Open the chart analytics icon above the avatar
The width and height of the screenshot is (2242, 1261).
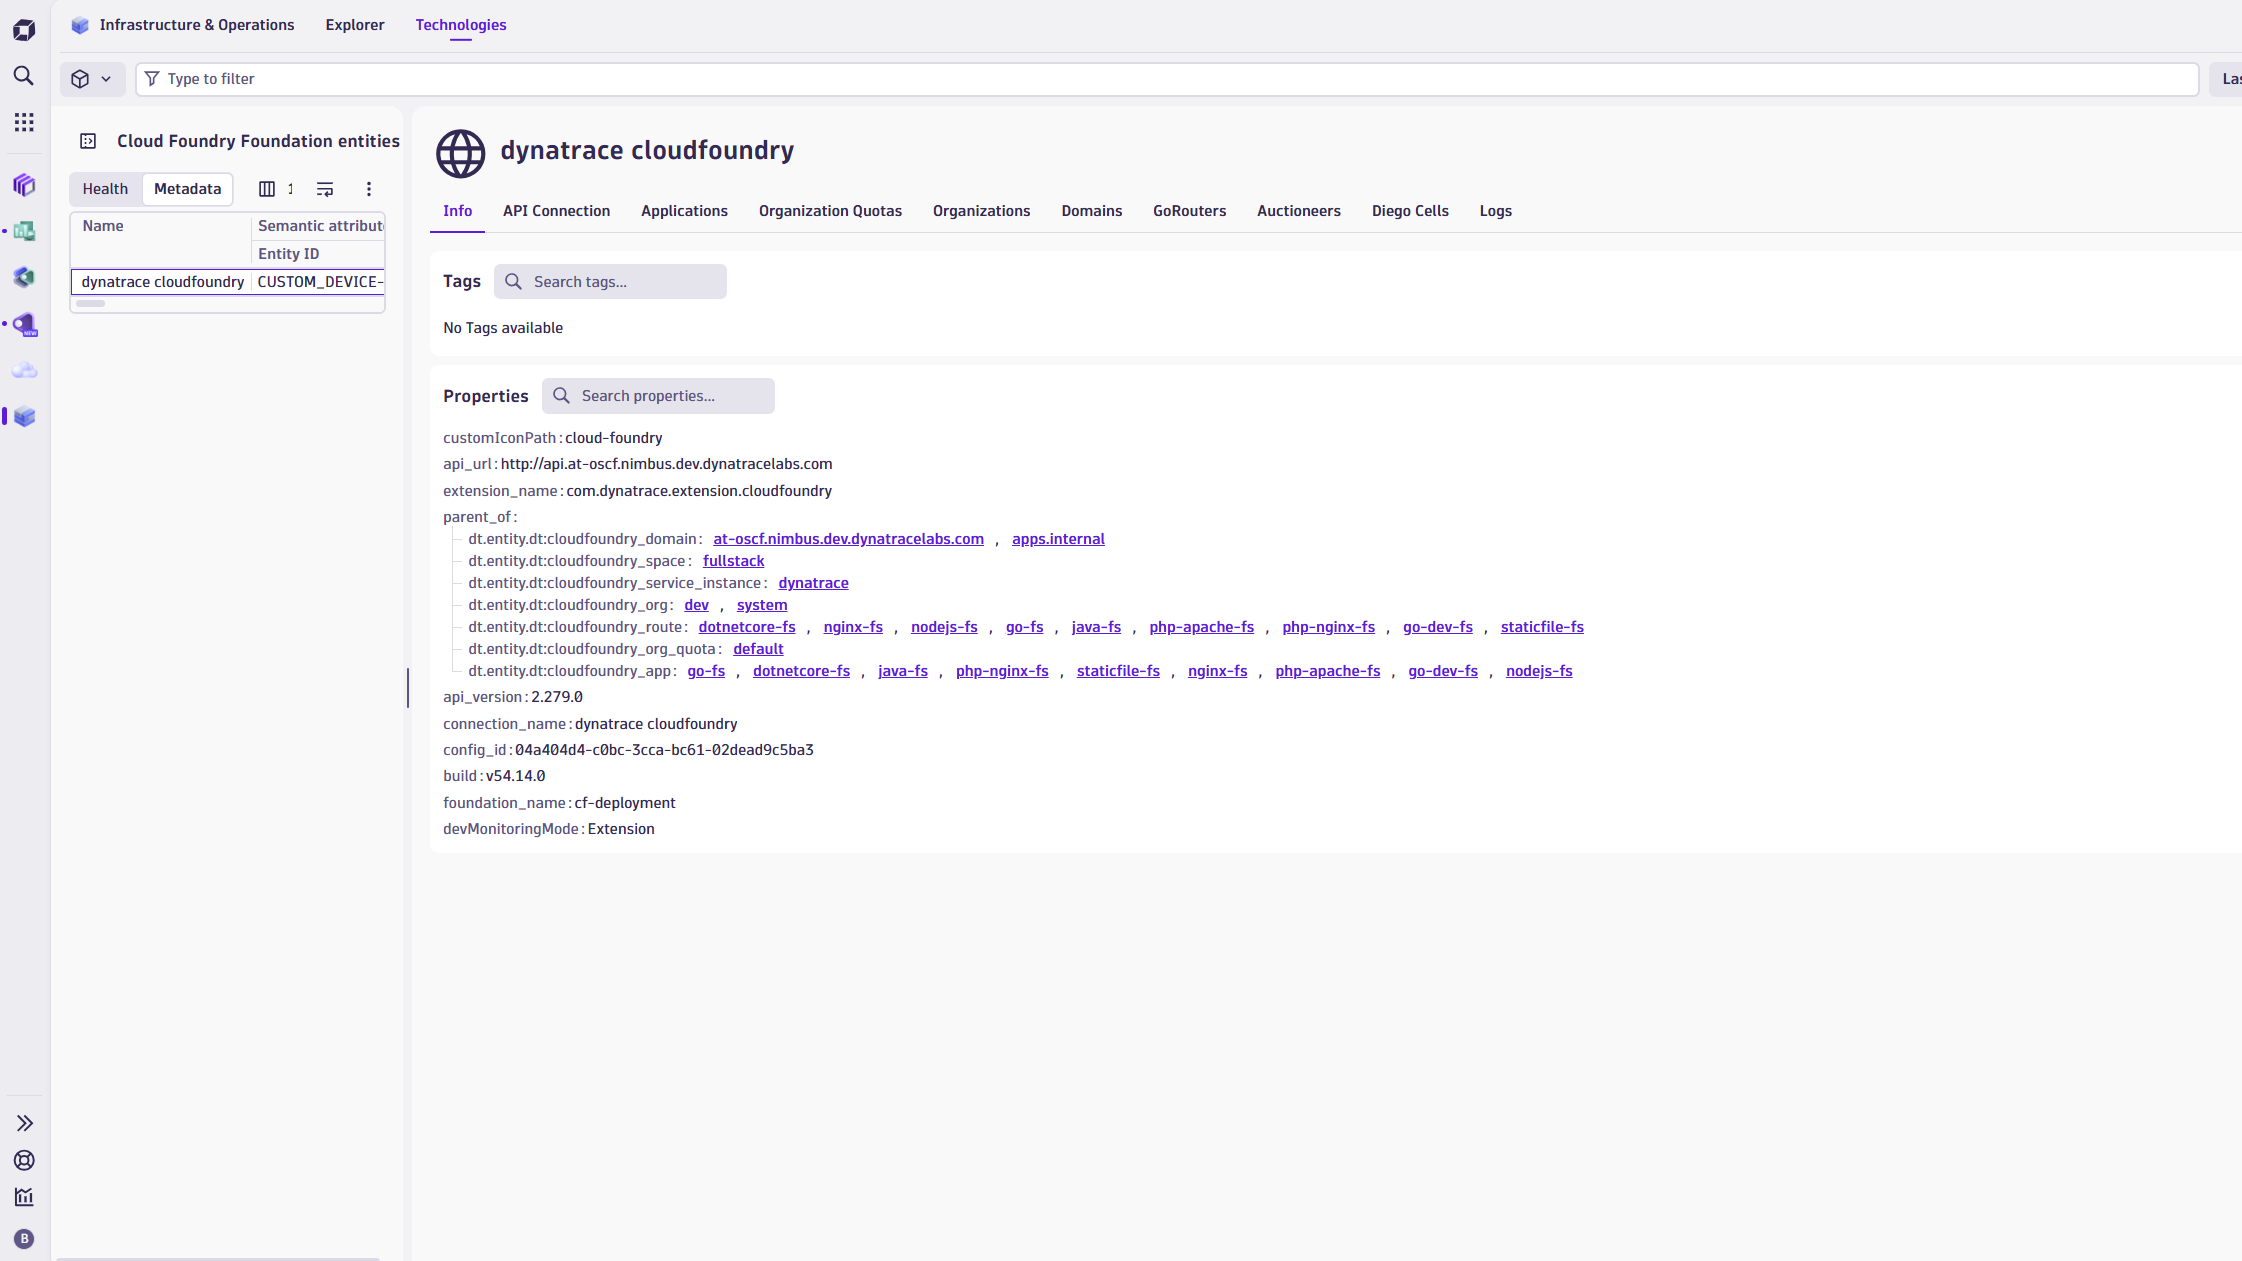24,1197
